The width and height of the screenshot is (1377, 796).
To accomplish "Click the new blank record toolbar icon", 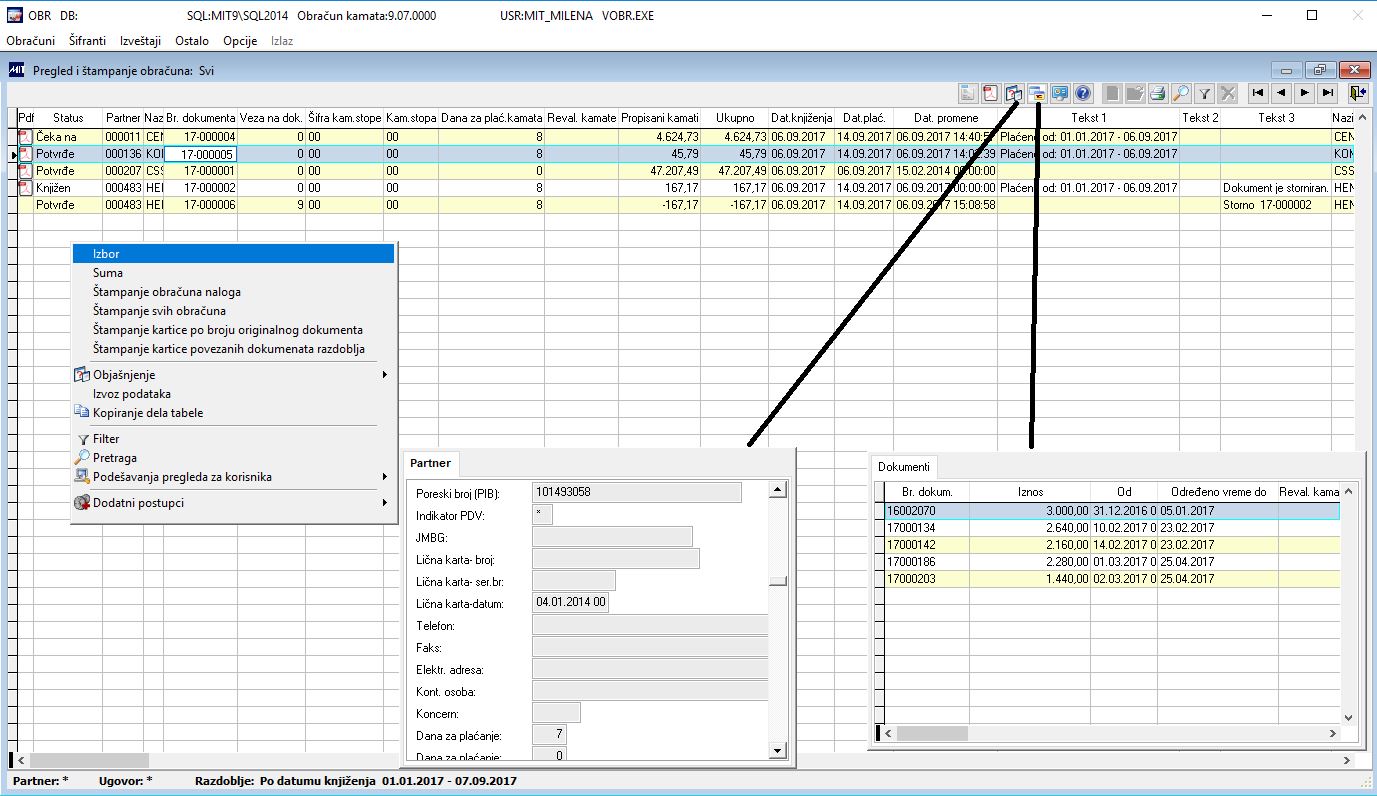I will (x=1112, y=94).
